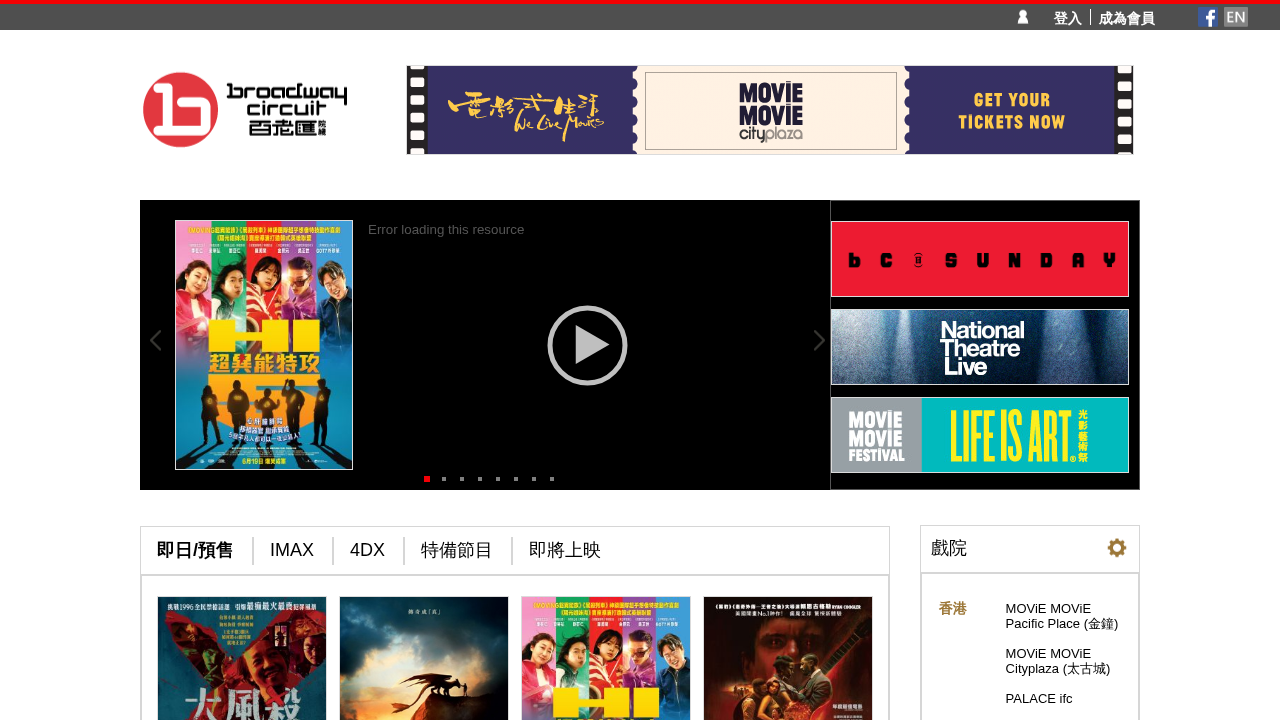Select the eighth carousel dot
Viewport: 1280px width, 720px height.
click(x=552, y=479)
